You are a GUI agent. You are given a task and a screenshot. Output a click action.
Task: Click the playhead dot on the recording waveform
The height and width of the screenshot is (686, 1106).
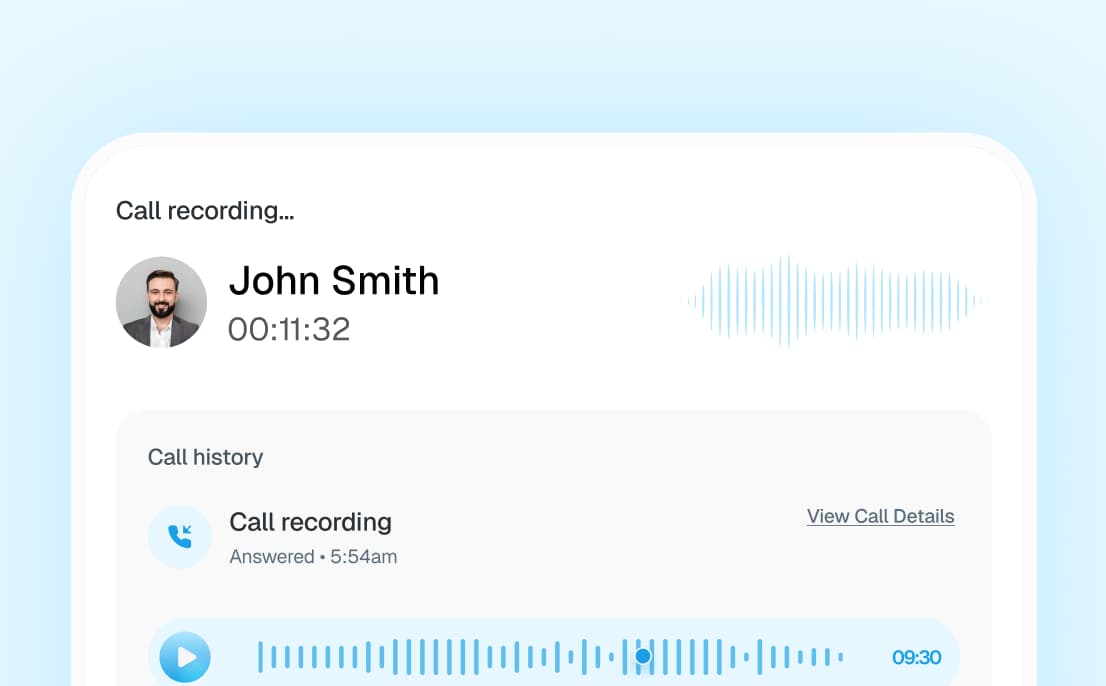click(x=643, y=656)
